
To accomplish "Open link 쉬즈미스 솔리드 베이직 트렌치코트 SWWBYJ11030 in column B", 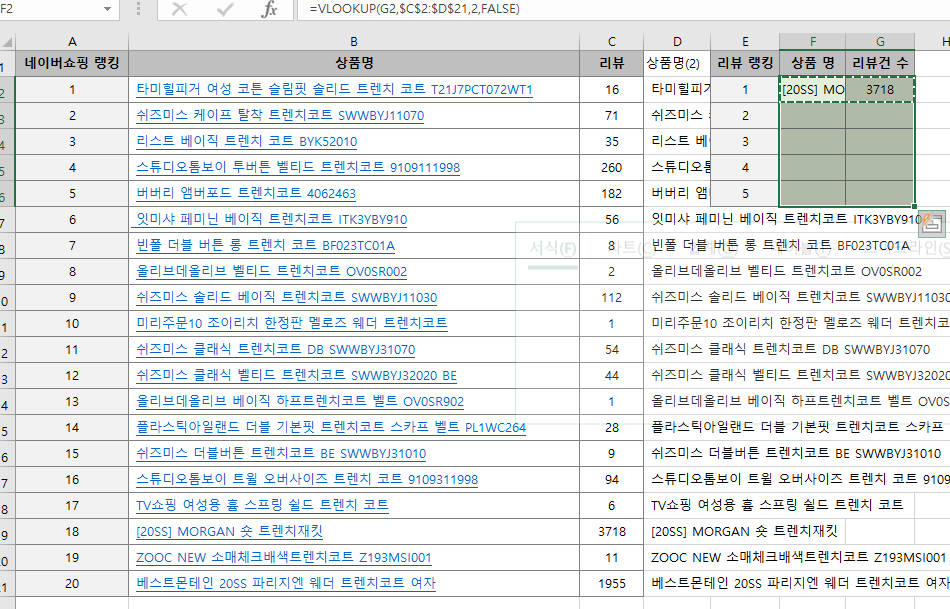I will click(287, 298).
